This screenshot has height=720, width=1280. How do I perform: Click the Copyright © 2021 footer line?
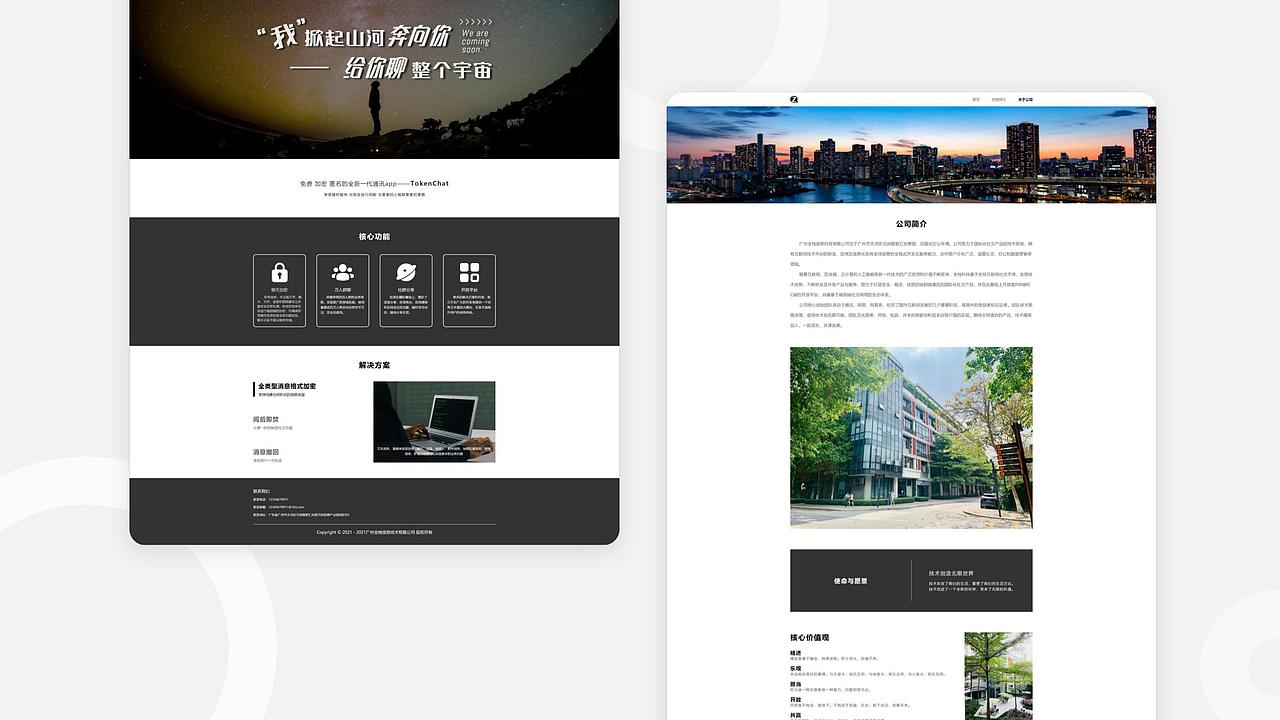point(374,532)
